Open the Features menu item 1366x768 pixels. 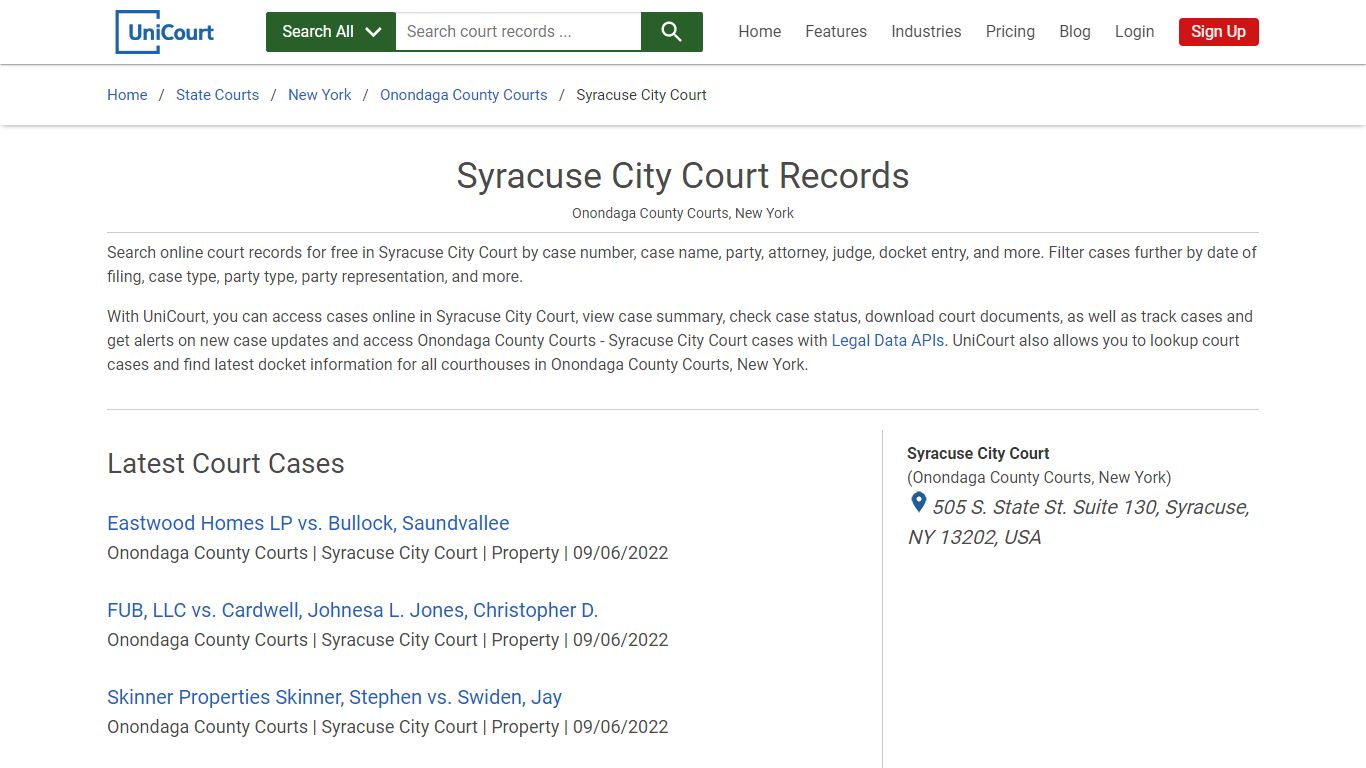836,32
